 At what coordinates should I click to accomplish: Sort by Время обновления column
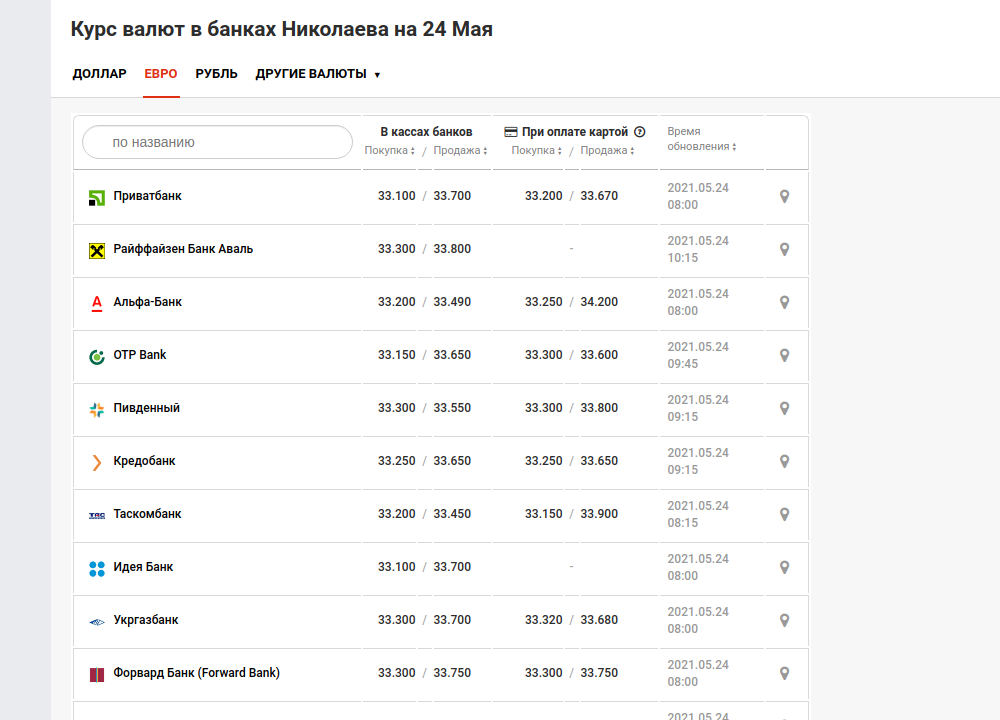(x=702, y=139)
